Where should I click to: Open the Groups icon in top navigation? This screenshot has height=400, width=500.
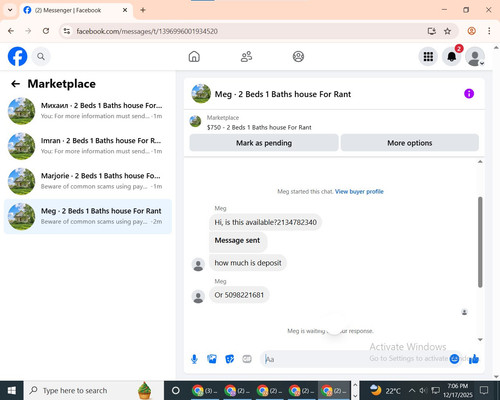[298, 56]
